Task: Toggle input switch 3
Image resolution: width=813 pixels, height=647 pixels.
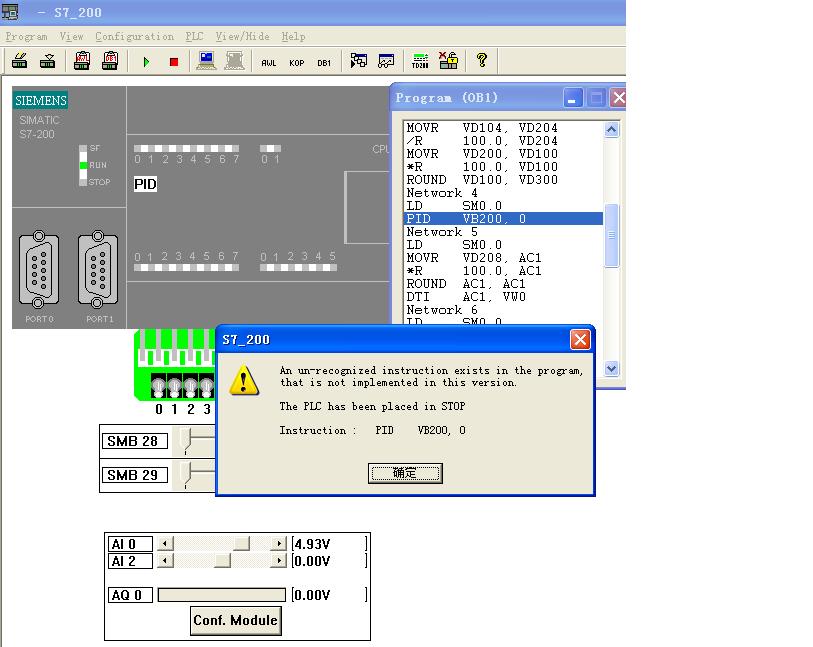Action: (206, 386)
